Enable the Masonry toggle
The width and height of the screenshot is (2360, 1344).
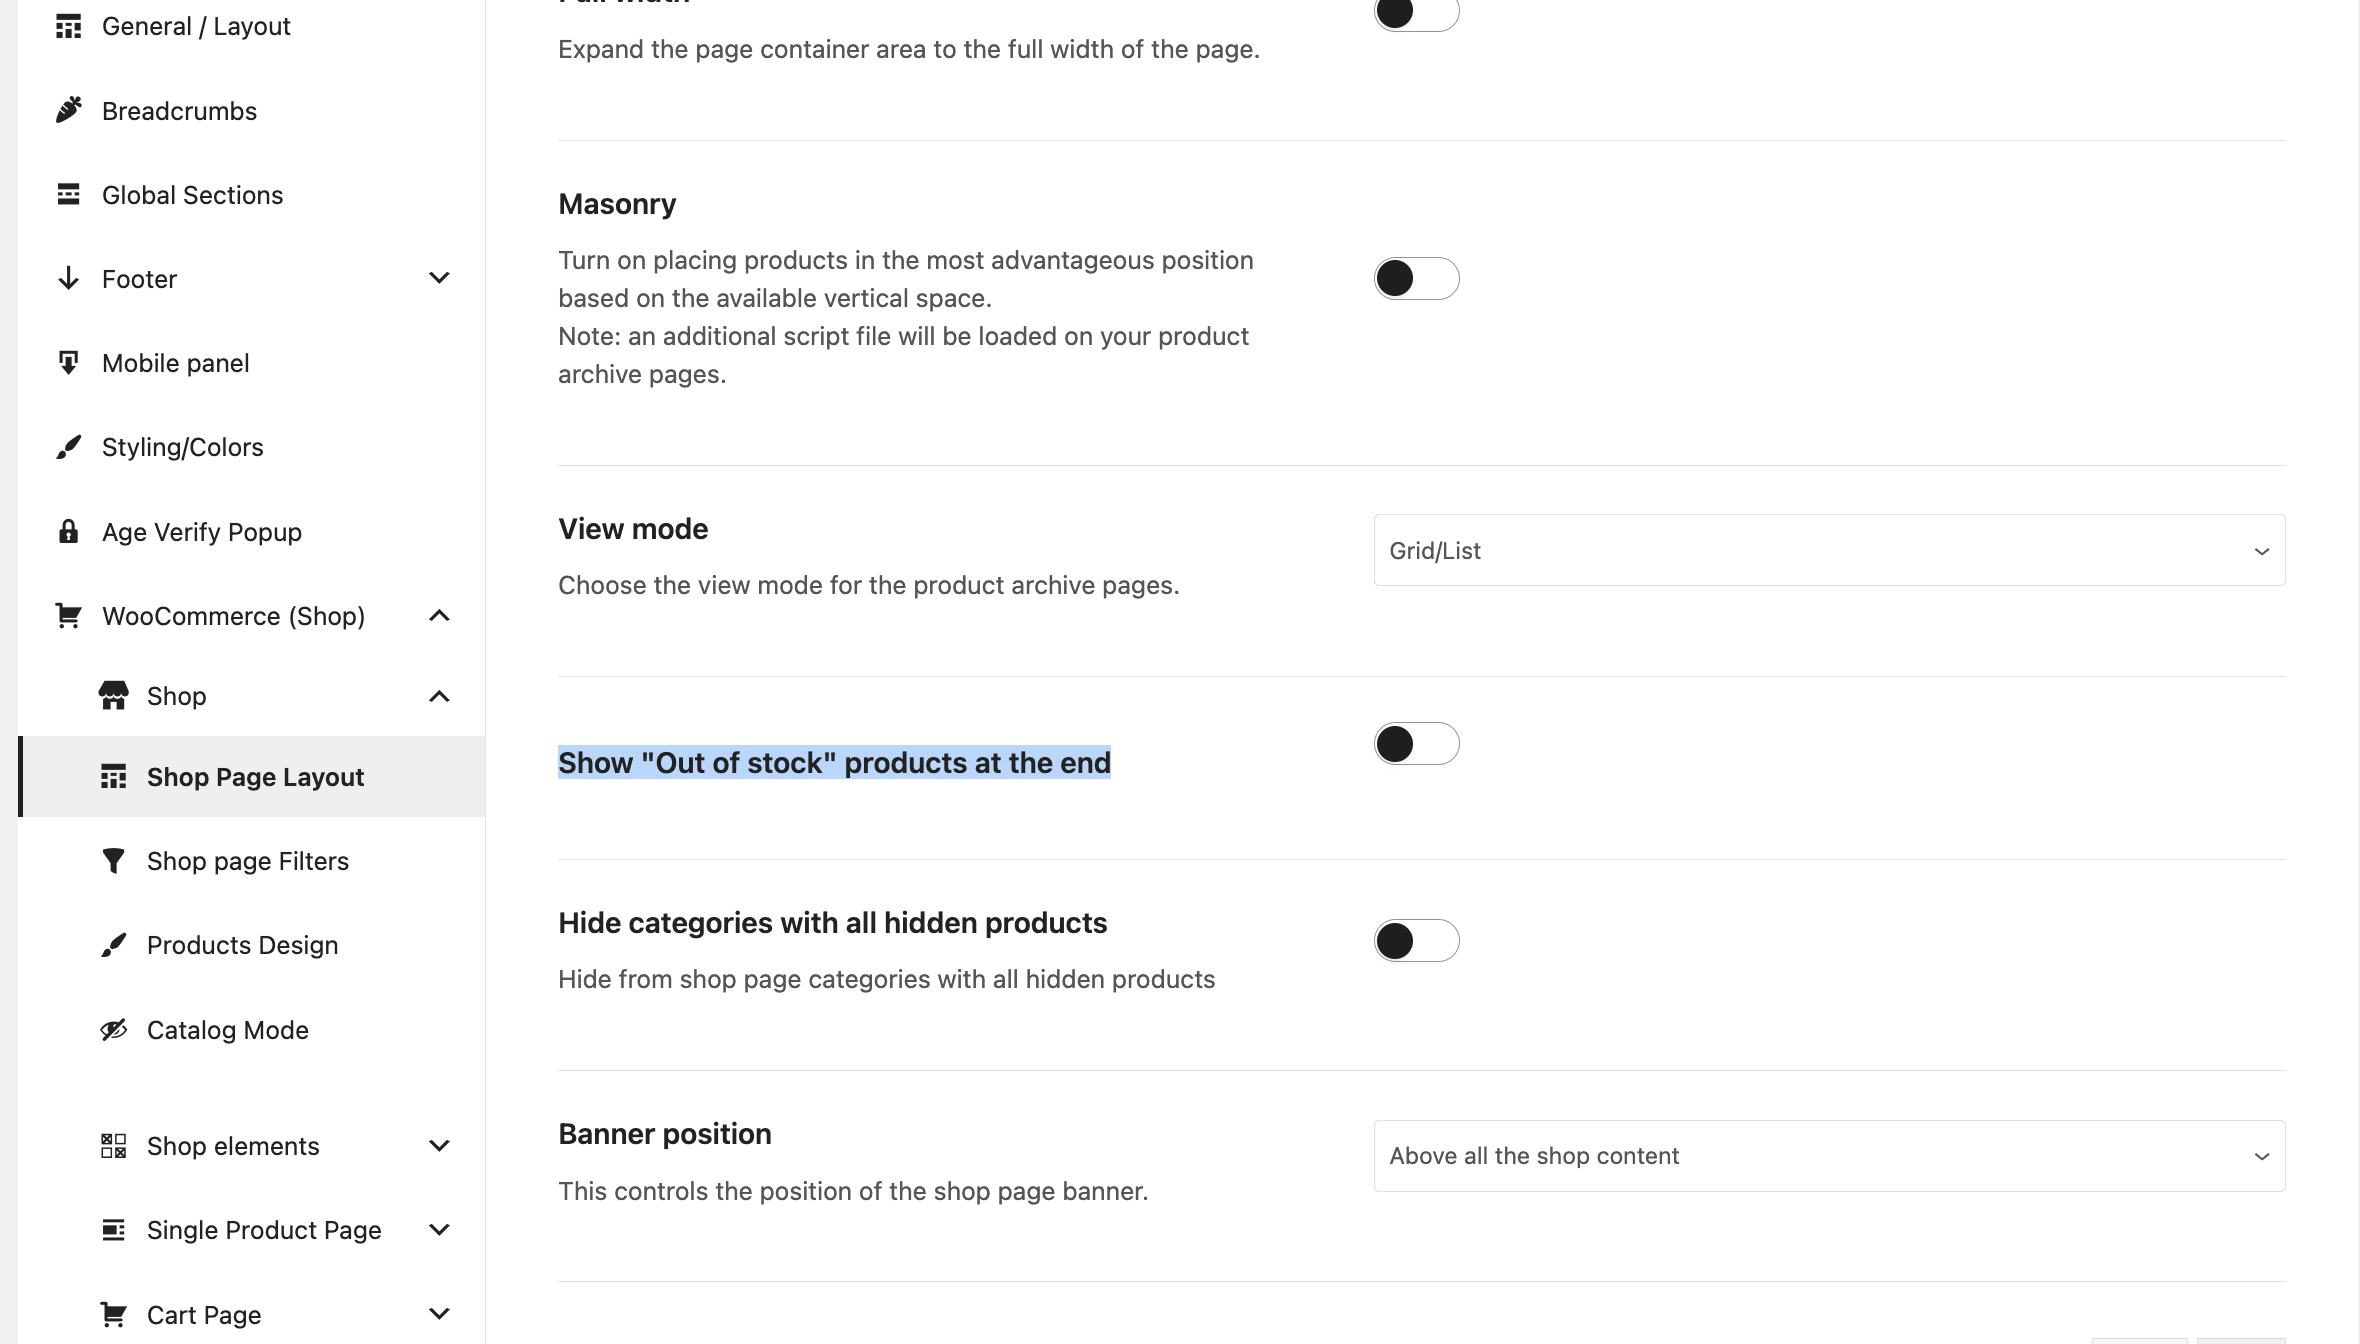[1416, 279]
